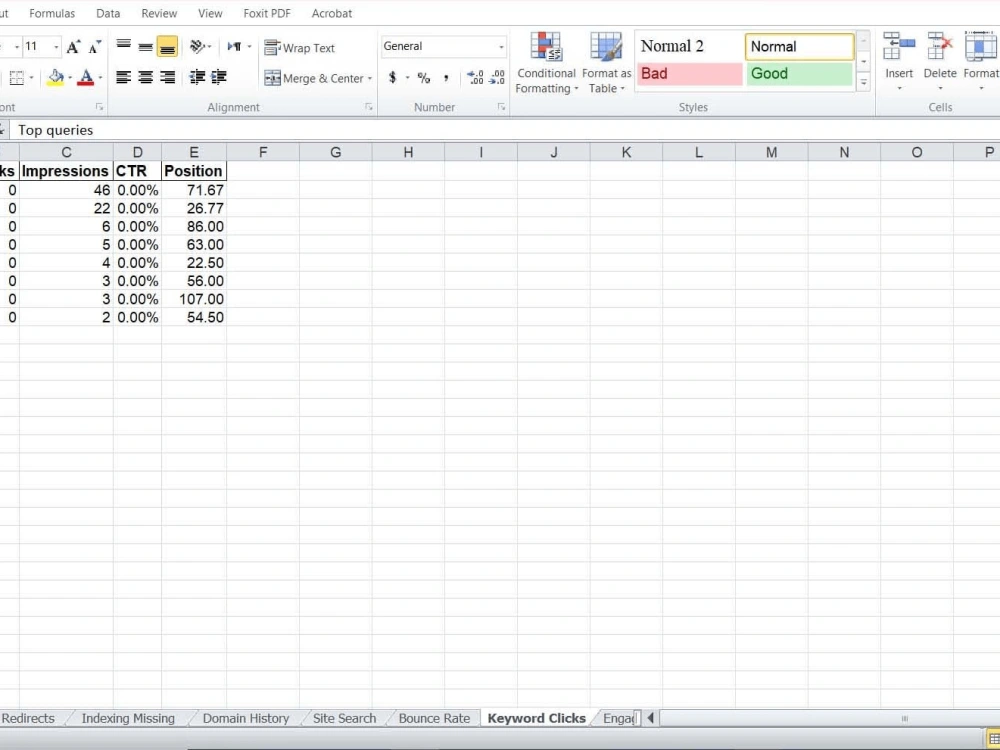Center text horizontally in the cell
This screenshot has height=750, width=1000.
tap(145, 77)
